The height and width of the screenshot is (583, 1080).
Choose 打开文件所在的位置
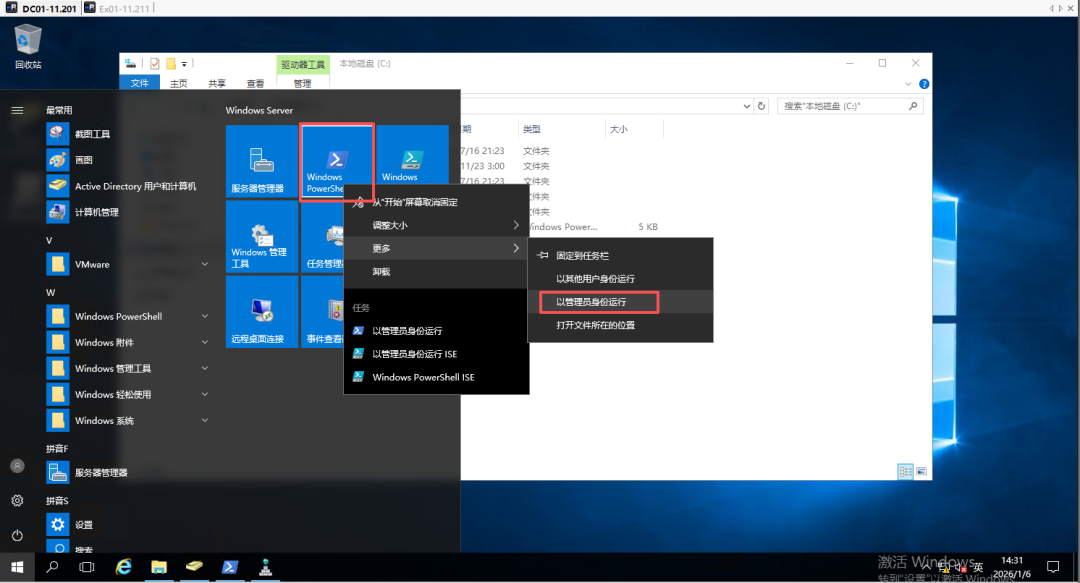620,325
